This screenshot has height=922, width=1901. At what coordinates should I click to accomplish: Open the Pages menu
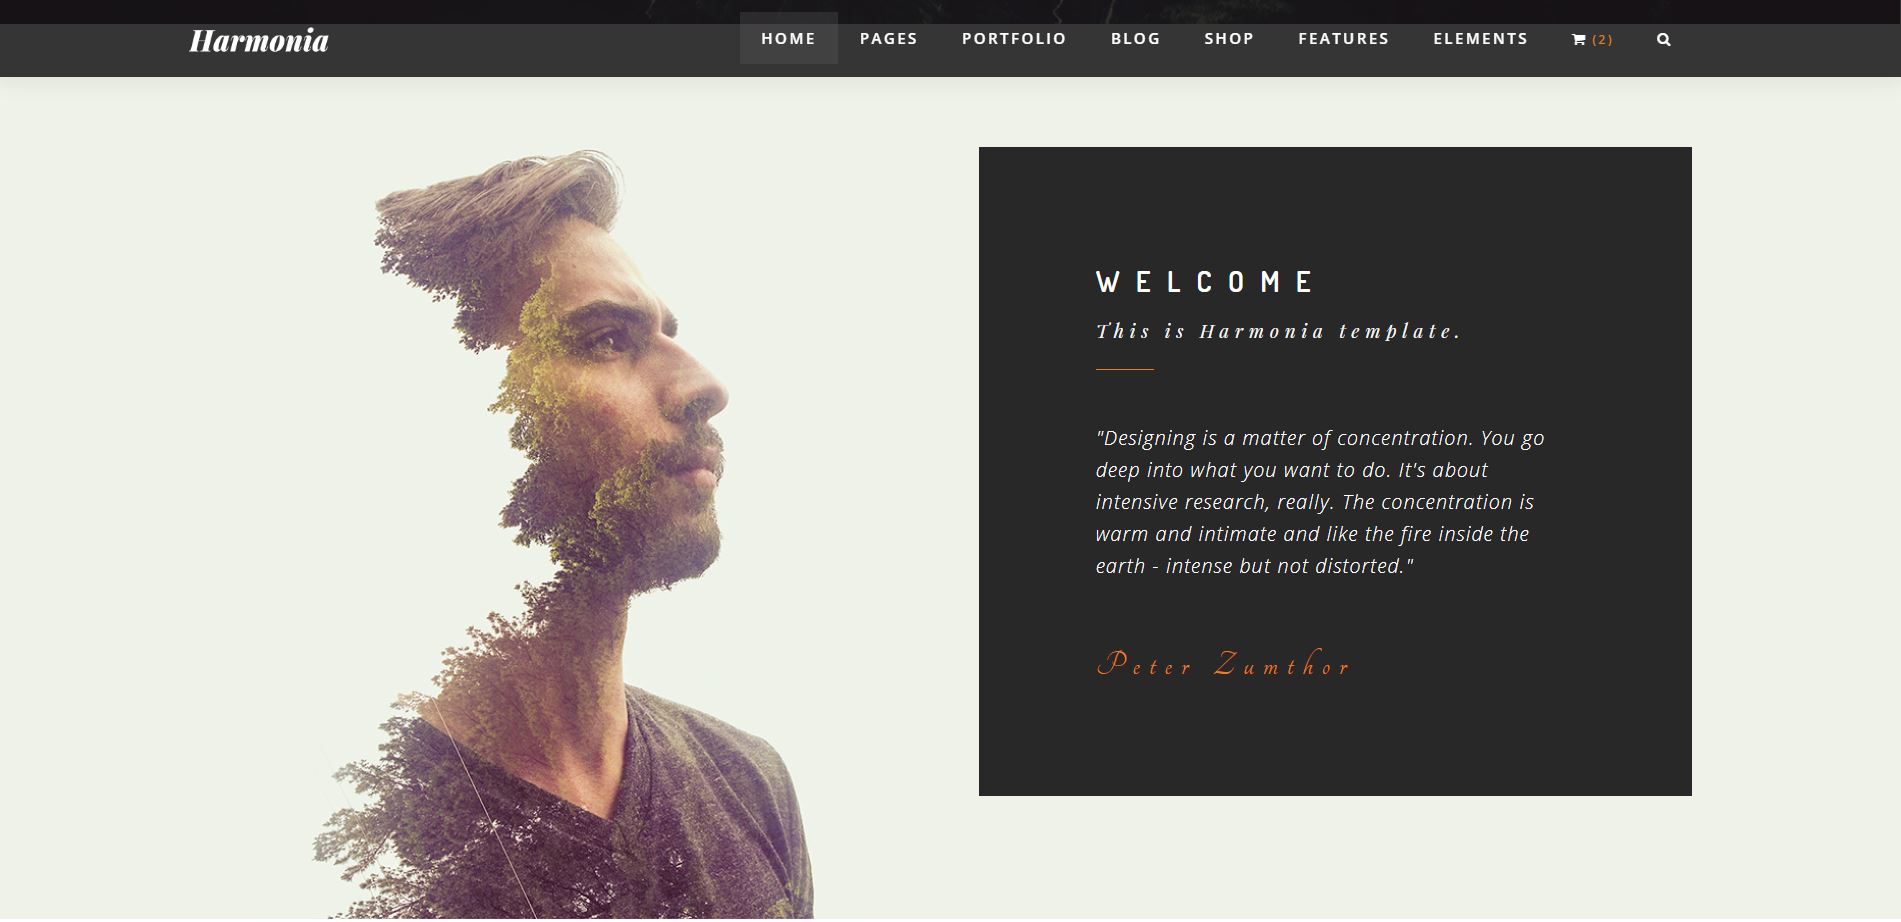(889, 38)
